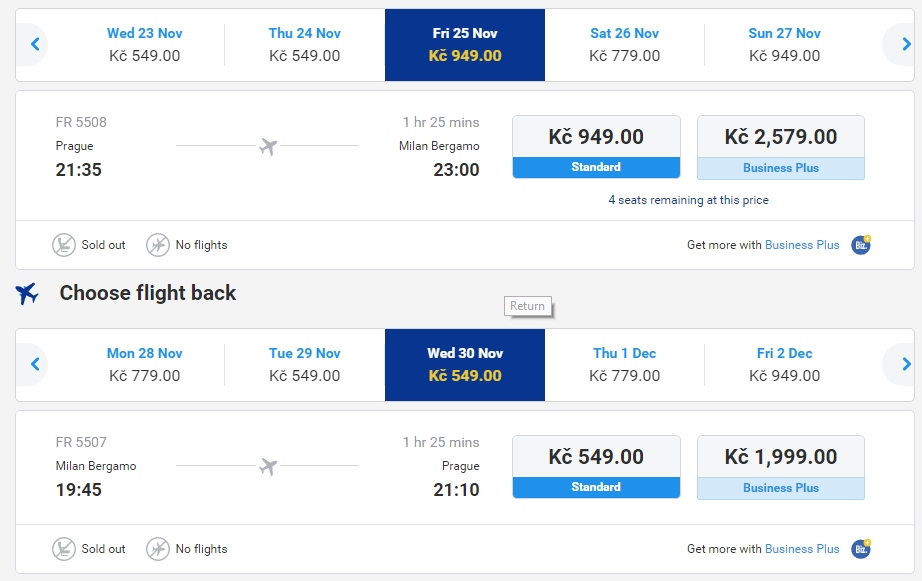Click previous dates arrow for outbound flight
Viewport: 922px width, 581px height.
35,44
